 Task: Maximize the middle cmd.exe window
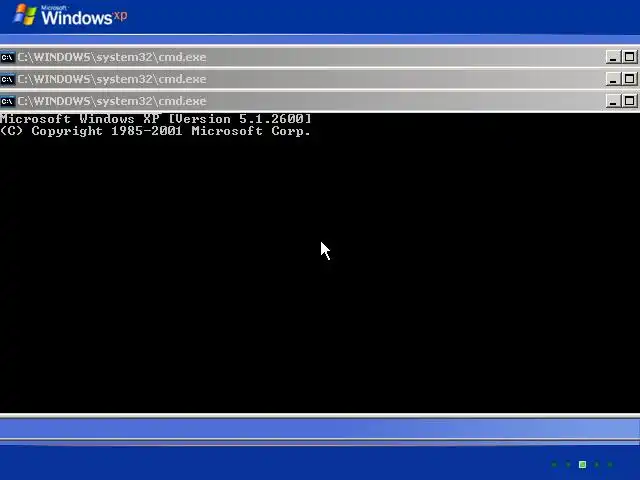coord(629,79)
